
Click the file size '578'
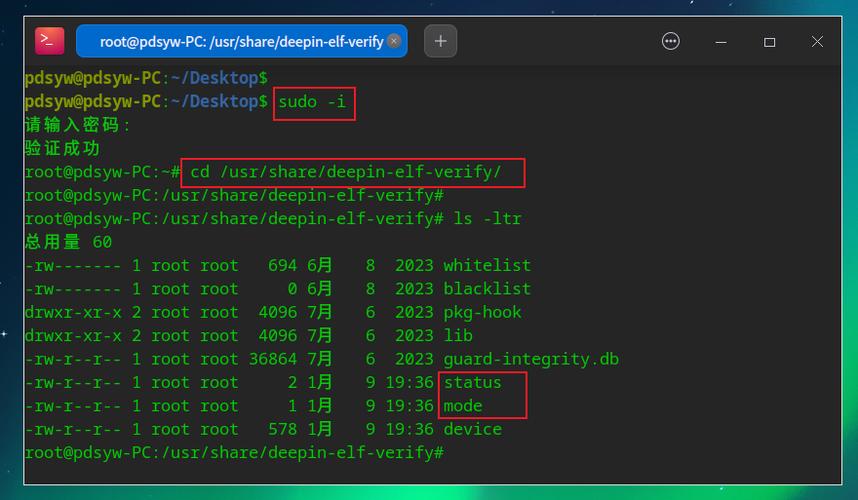[x=282, y=429]
